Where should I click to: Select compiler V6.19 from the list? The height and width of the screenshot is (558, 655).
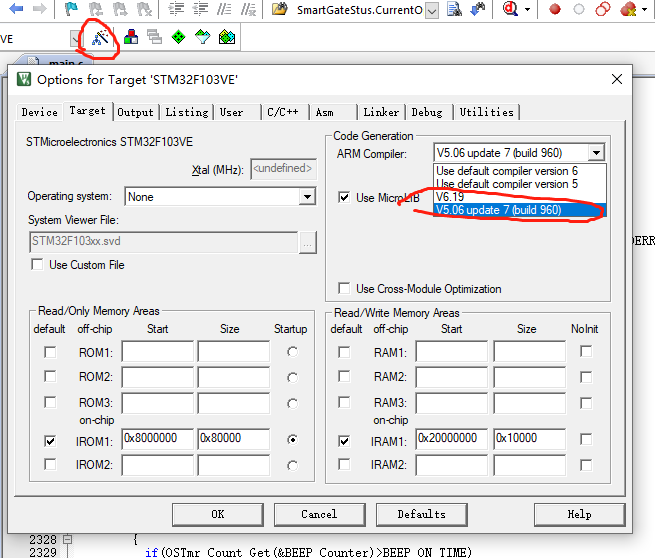click(x=520, y=197)
